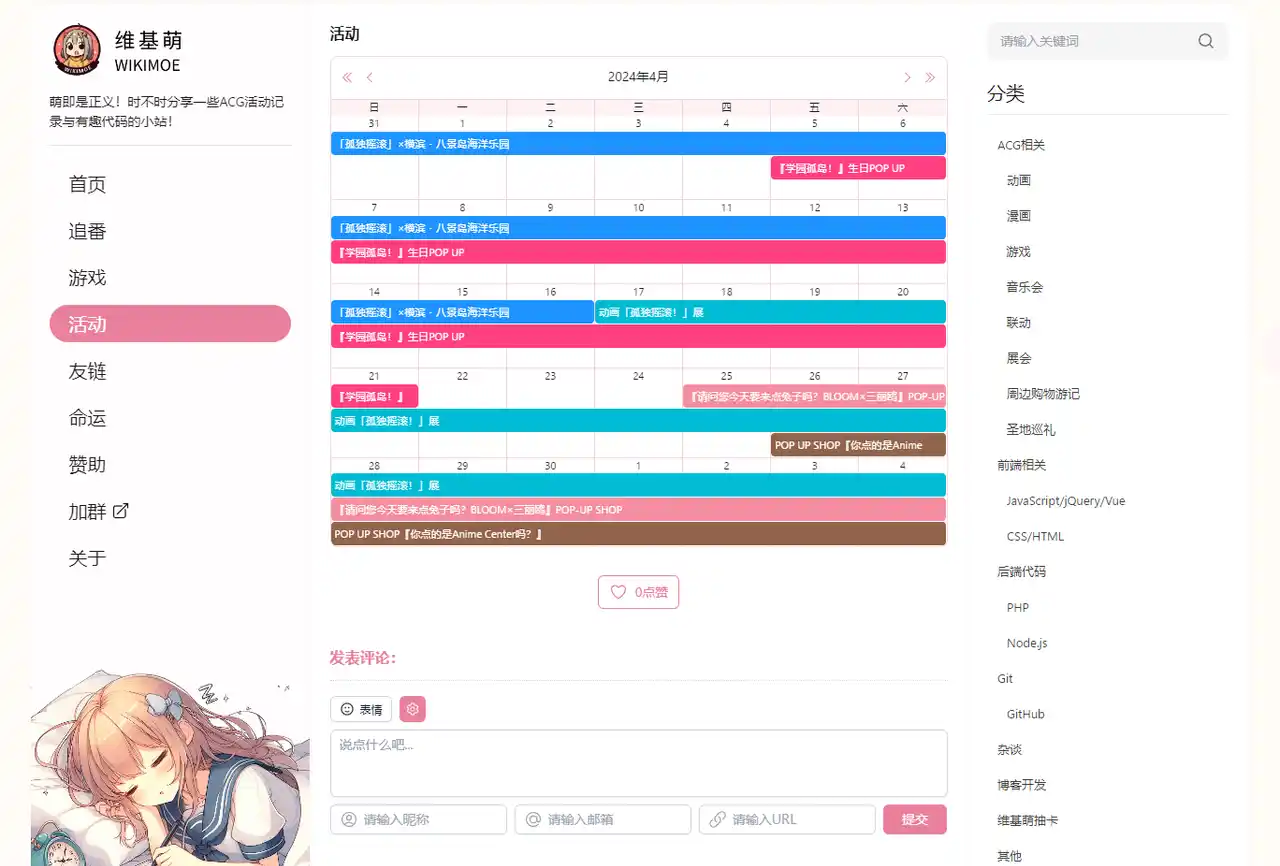This screenshot has width=1280, height=866.
Task: Select 友链 from the left navigation
Action: [87, 371]
